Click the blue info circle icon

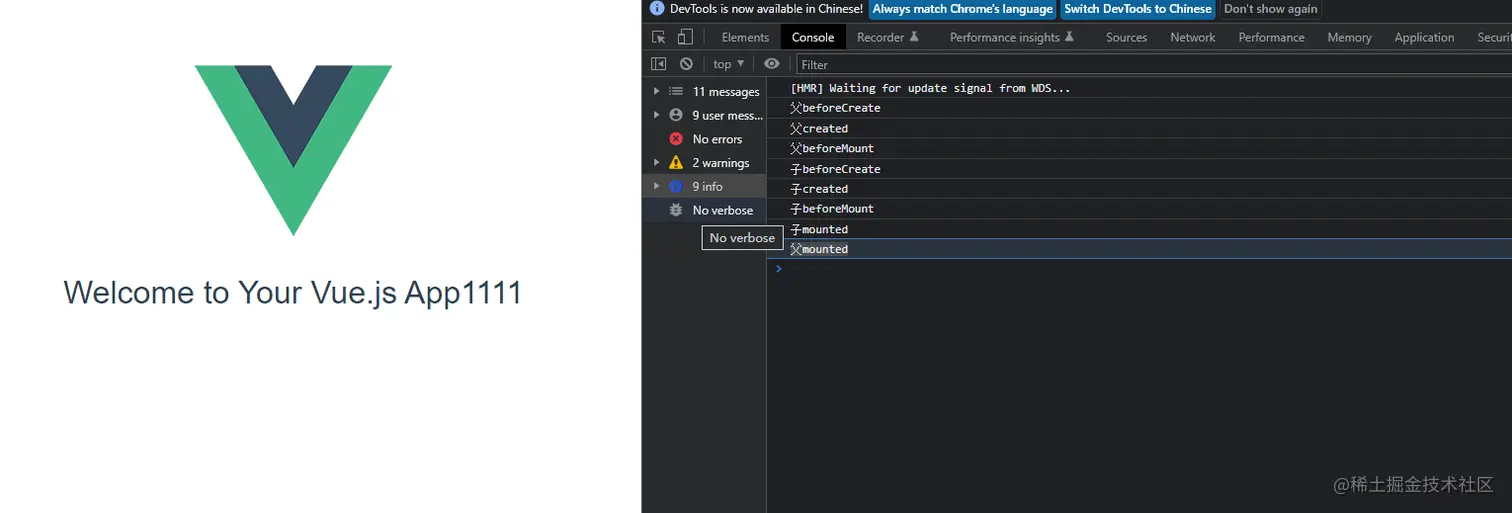[676, 186]
